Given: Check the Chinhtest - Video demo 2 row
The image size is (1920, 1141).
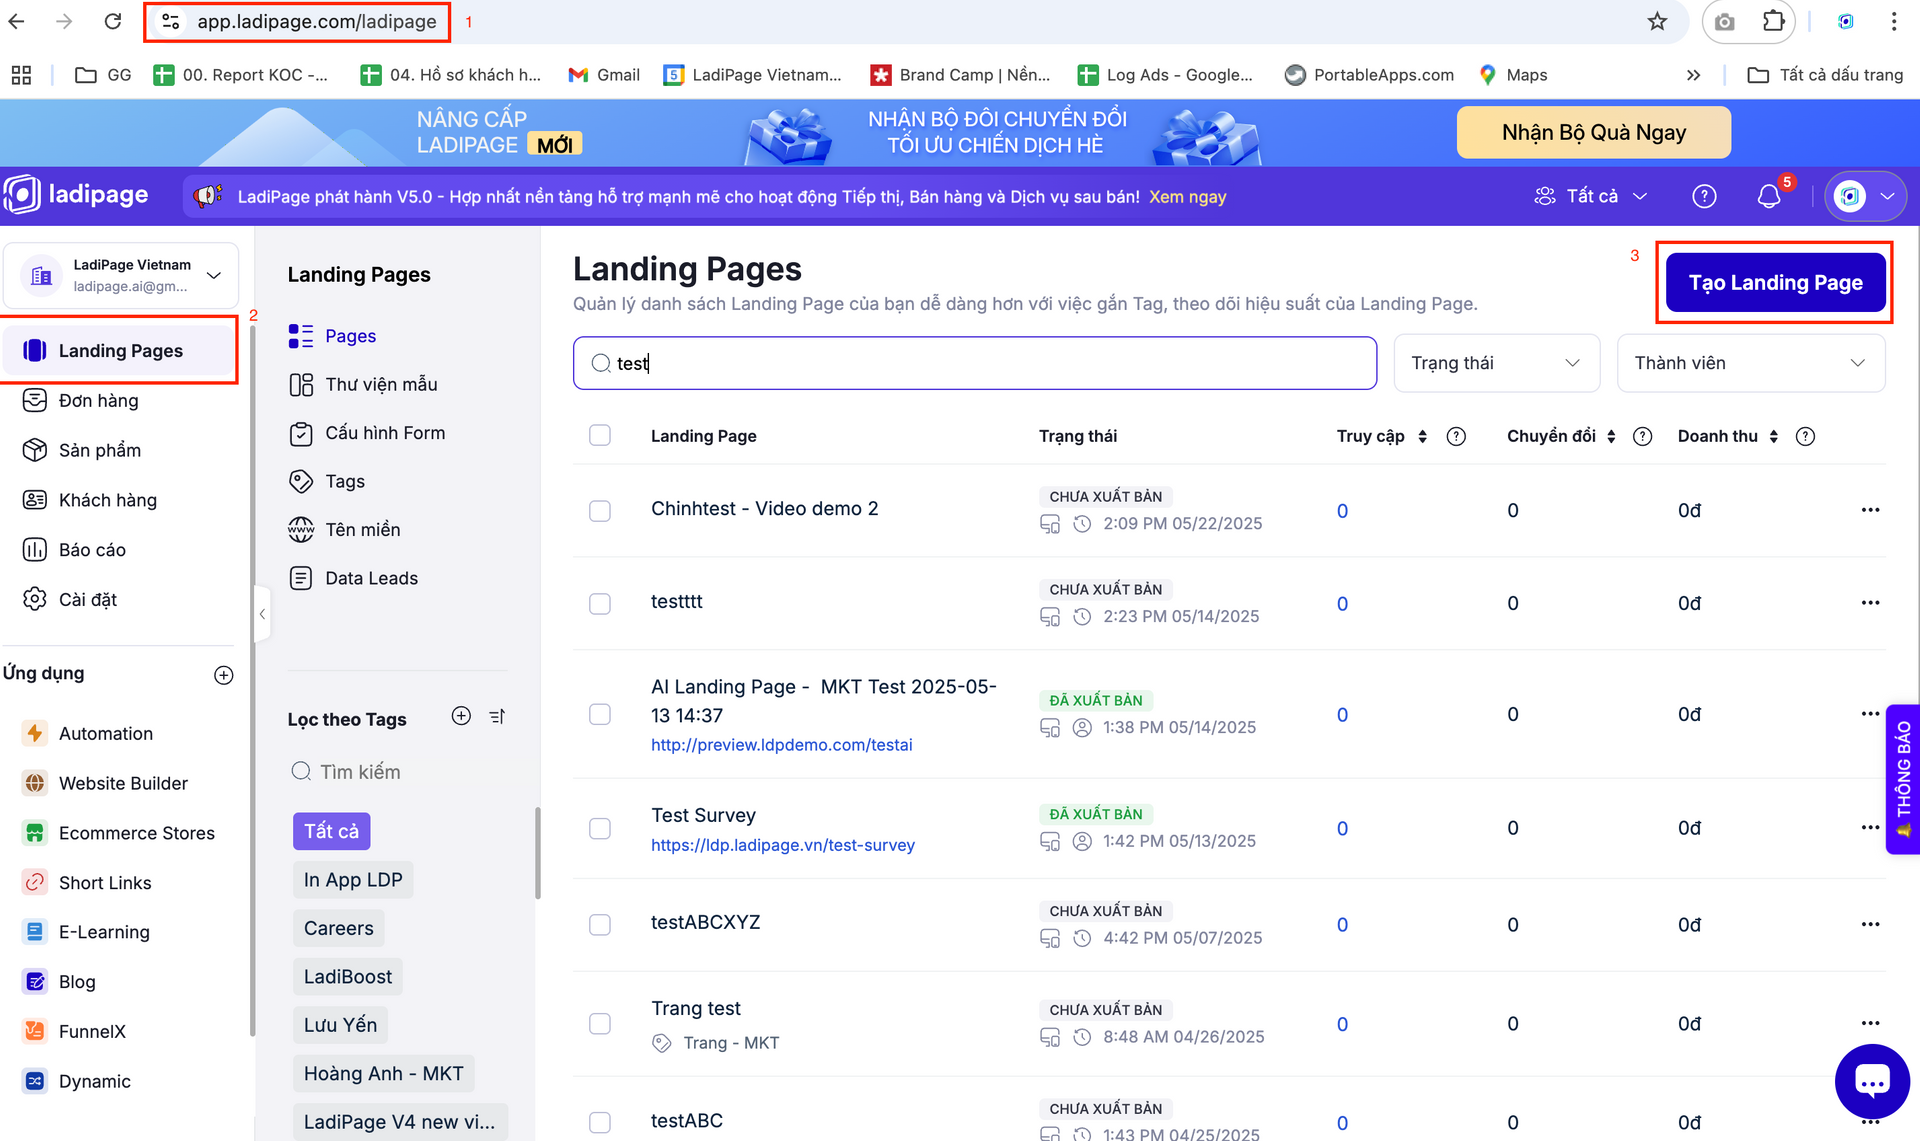Looking at the screenshot, I should [600, 511].
